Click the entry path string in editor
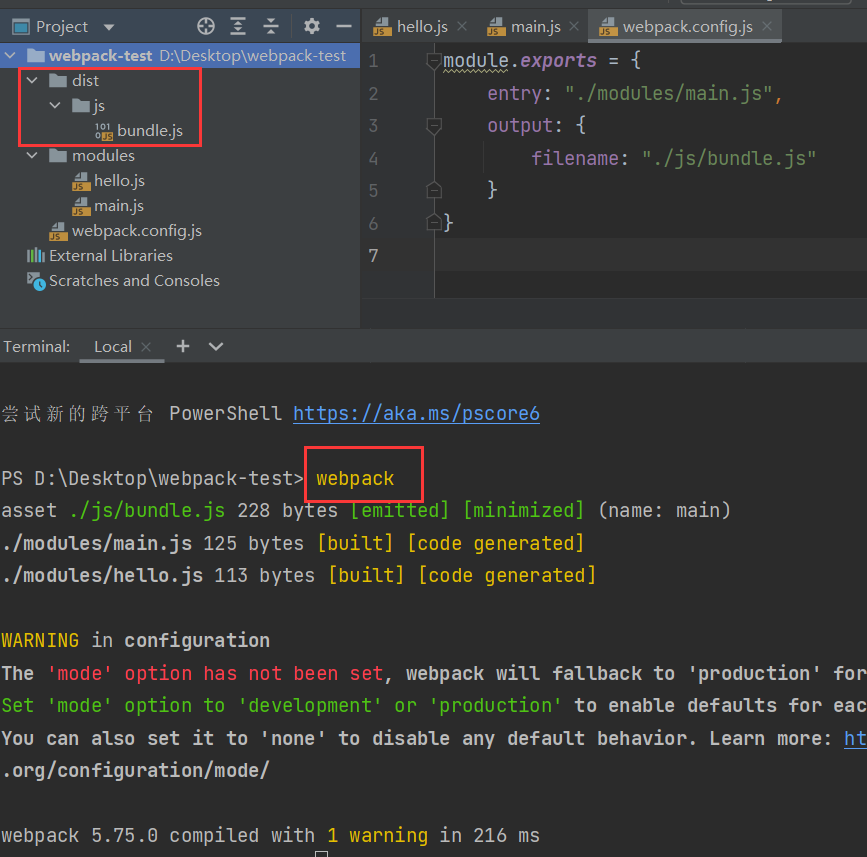The width and height of the screenshot is (867, 857). (x=668, y=93)
